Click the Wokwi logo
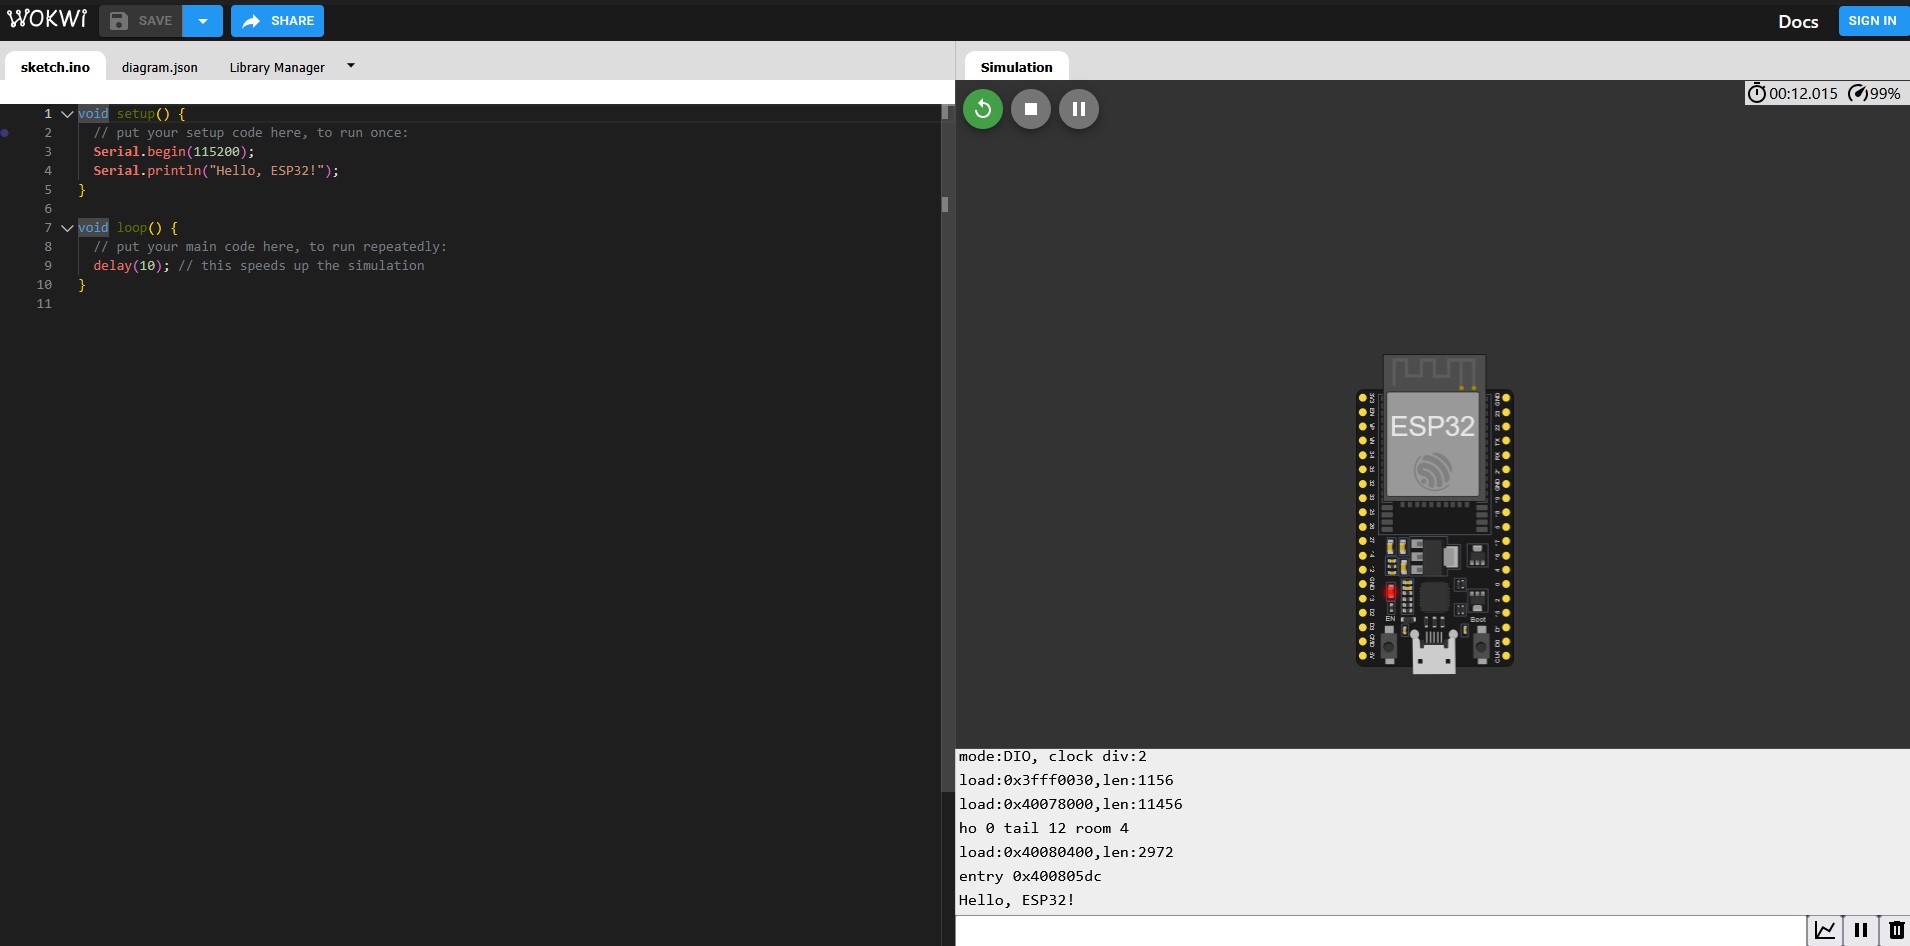The width and height of the screenshot is (1910, 946). 47,19
